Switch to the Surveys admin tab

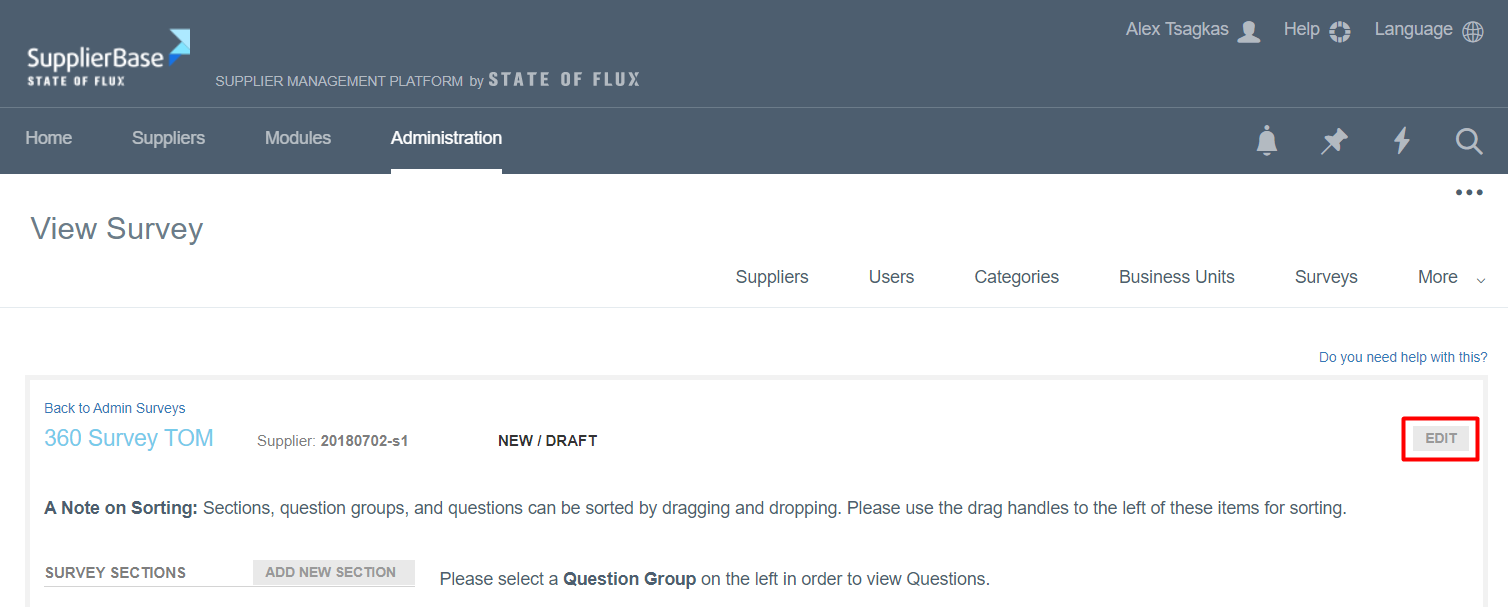1326,277
